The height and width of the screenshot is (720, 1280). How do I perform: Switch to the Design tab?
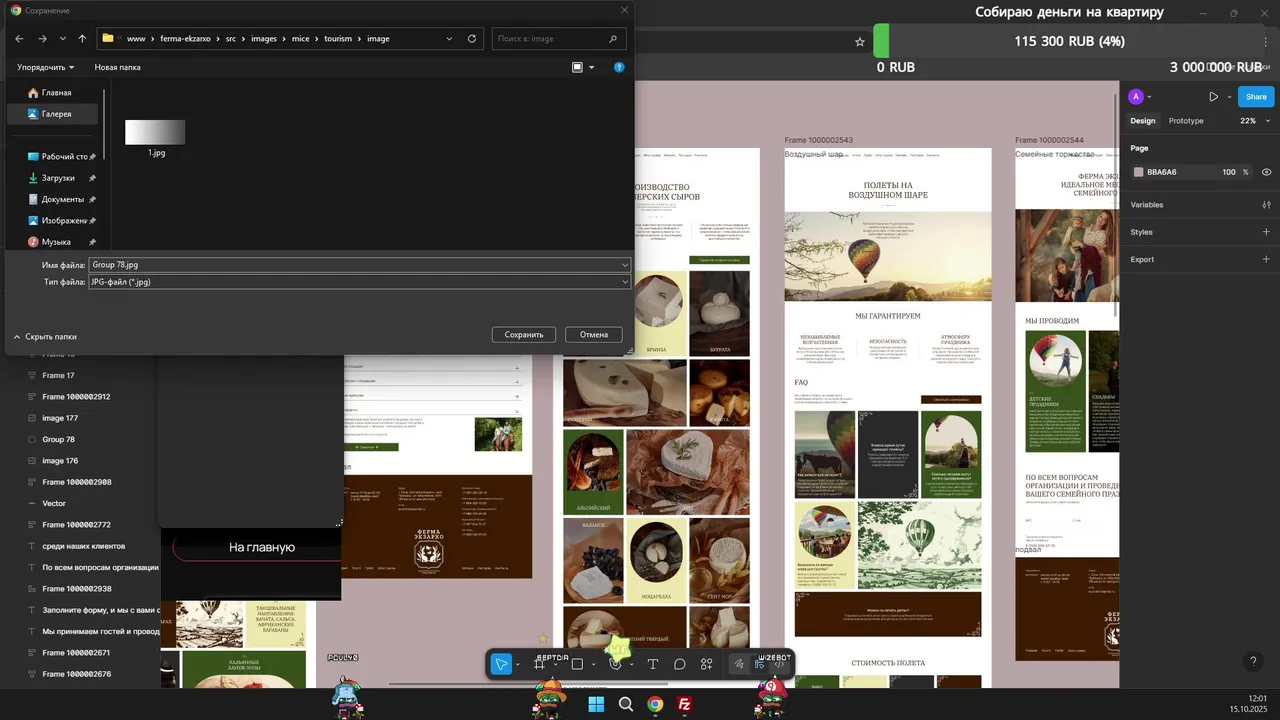[x=1143, y=121]
